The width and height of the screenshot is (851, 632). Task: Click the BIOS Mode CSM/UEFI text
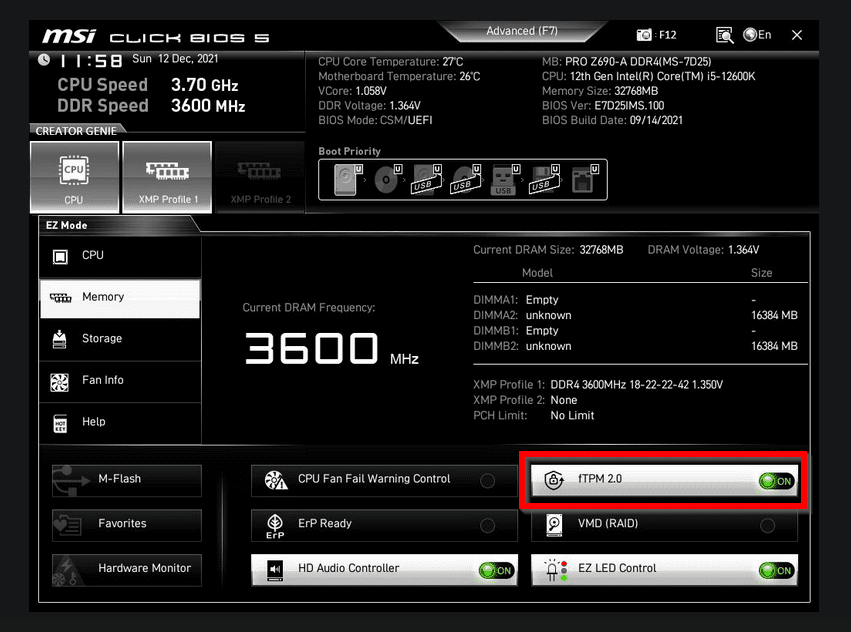(375, 121)
